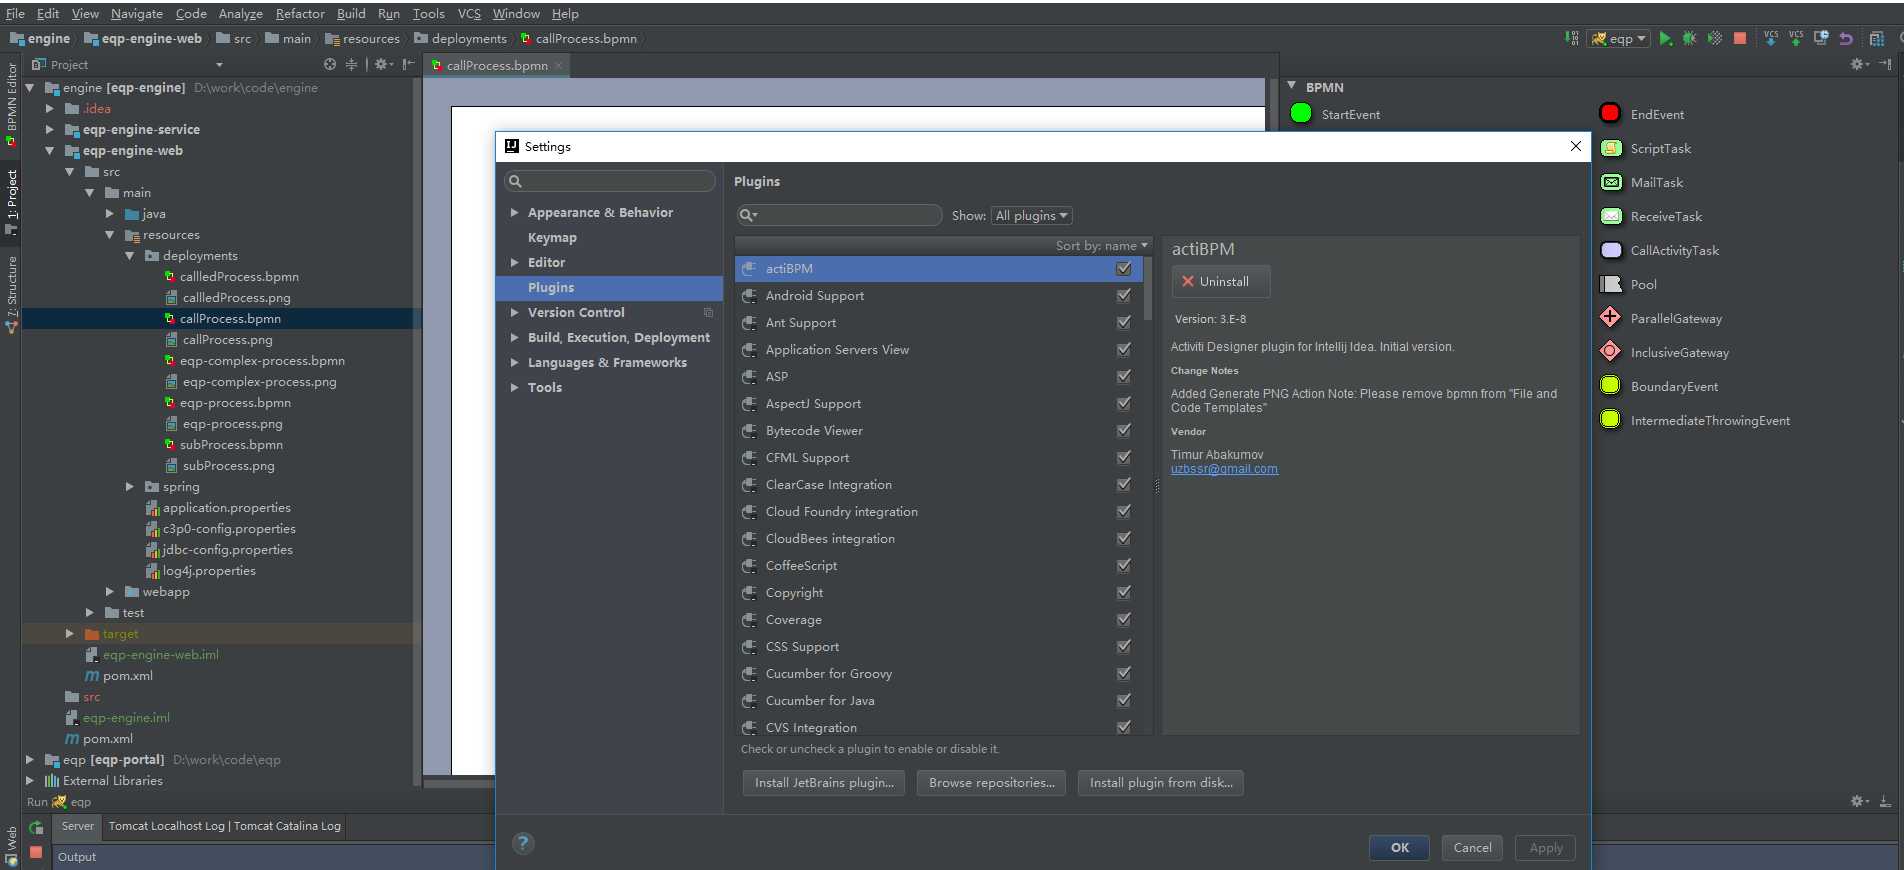Select the InclusiveGateway diamond icon
The width and height of the screenshot is (1904, 870).
tap(1610, 352)
